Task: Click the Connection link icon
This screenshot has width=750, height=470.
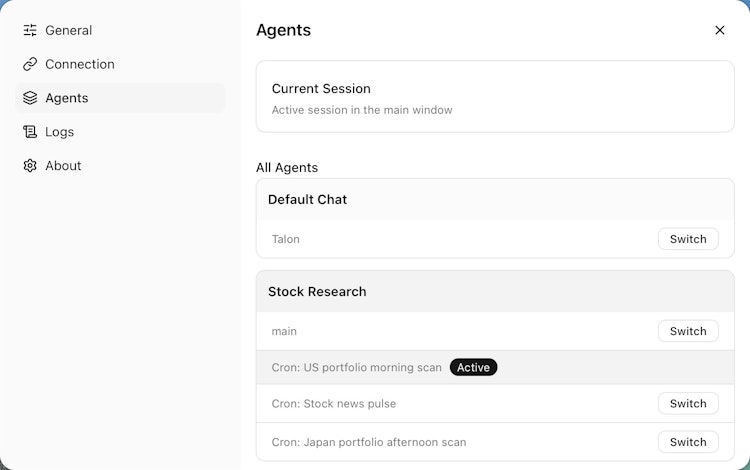Action: (x=30, y=64)
